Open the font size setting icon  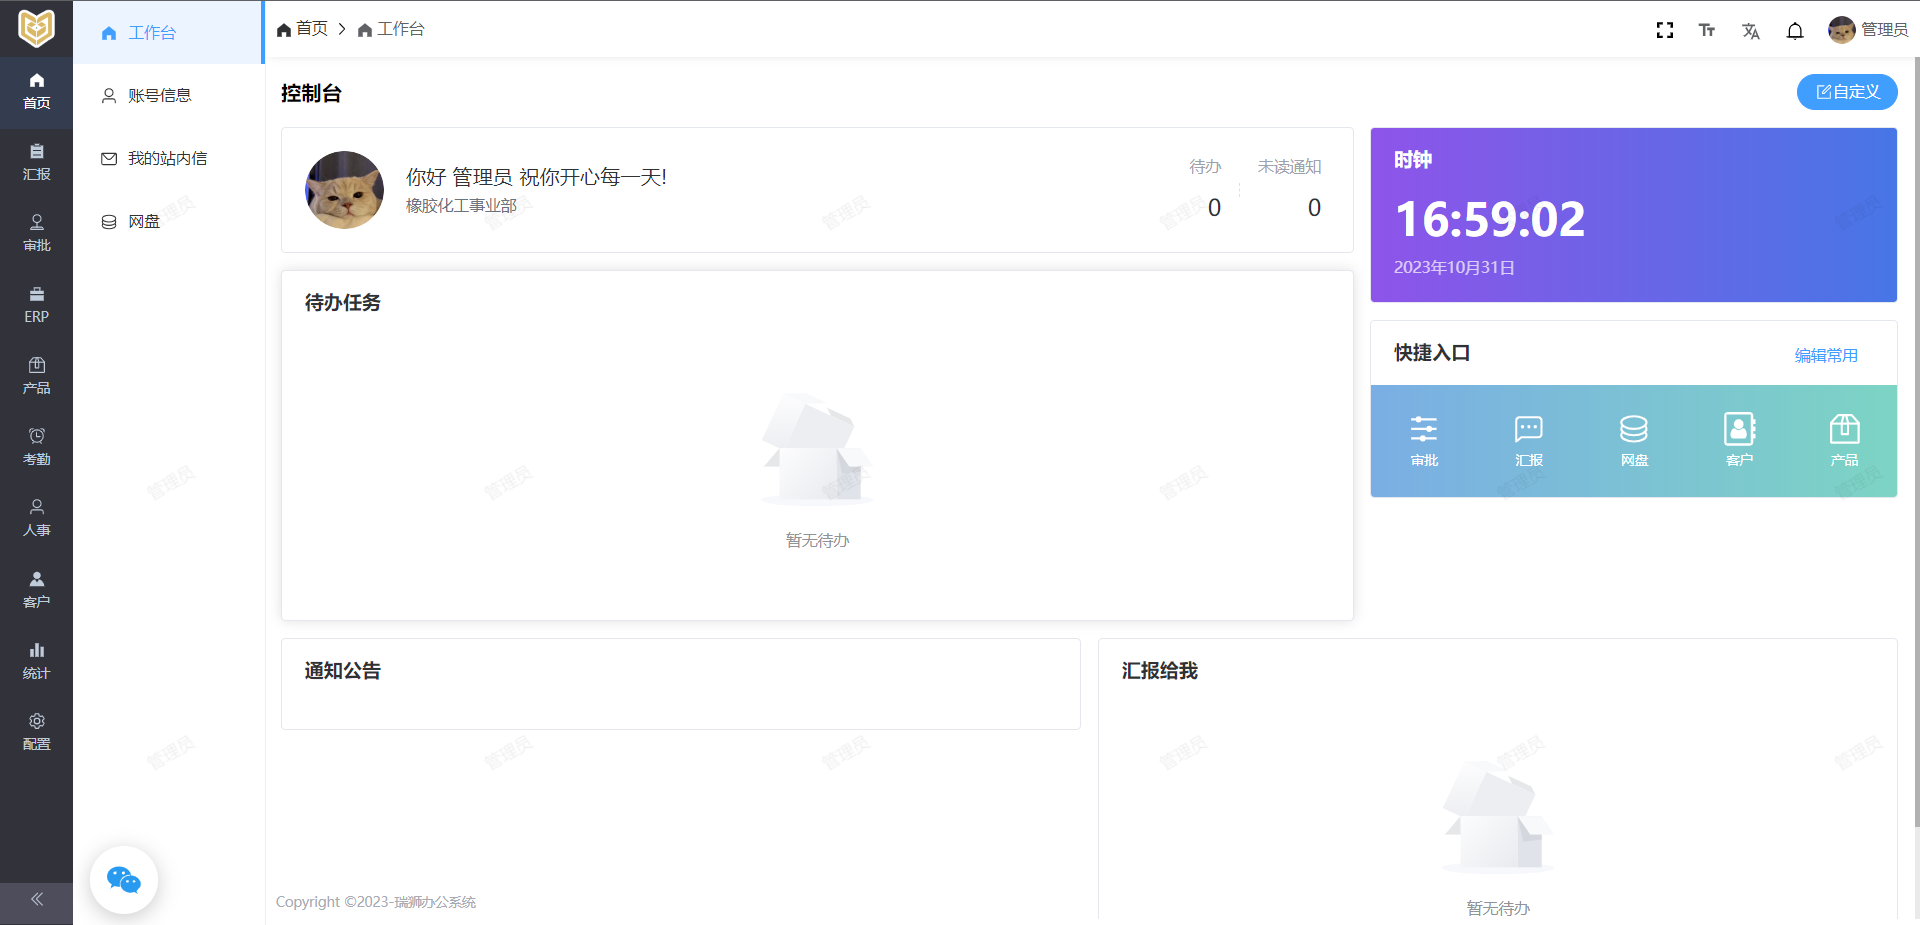(x=1707, y=30)
